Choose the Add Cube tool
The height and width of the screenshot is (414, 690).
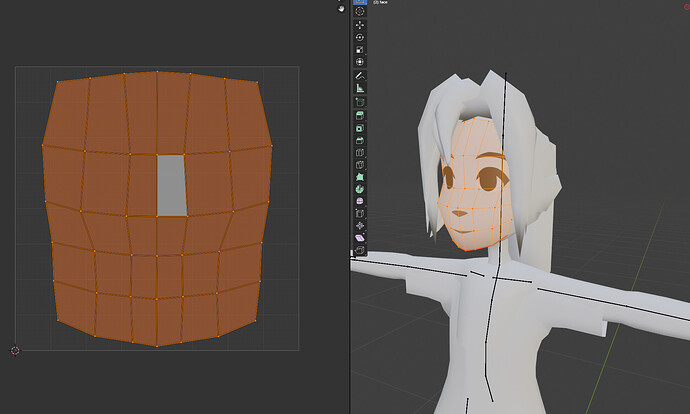[360, 103]
